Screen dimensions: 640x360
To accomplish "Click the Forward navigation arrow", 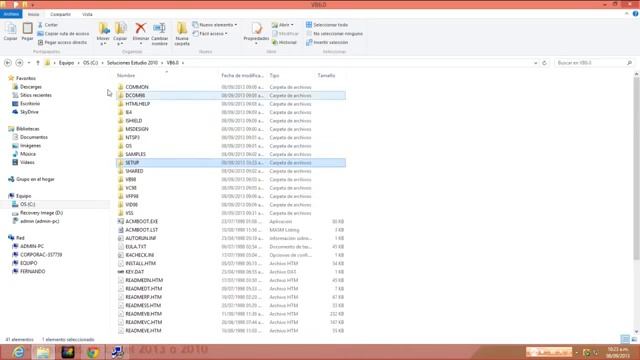I will [x=19, y=63].
